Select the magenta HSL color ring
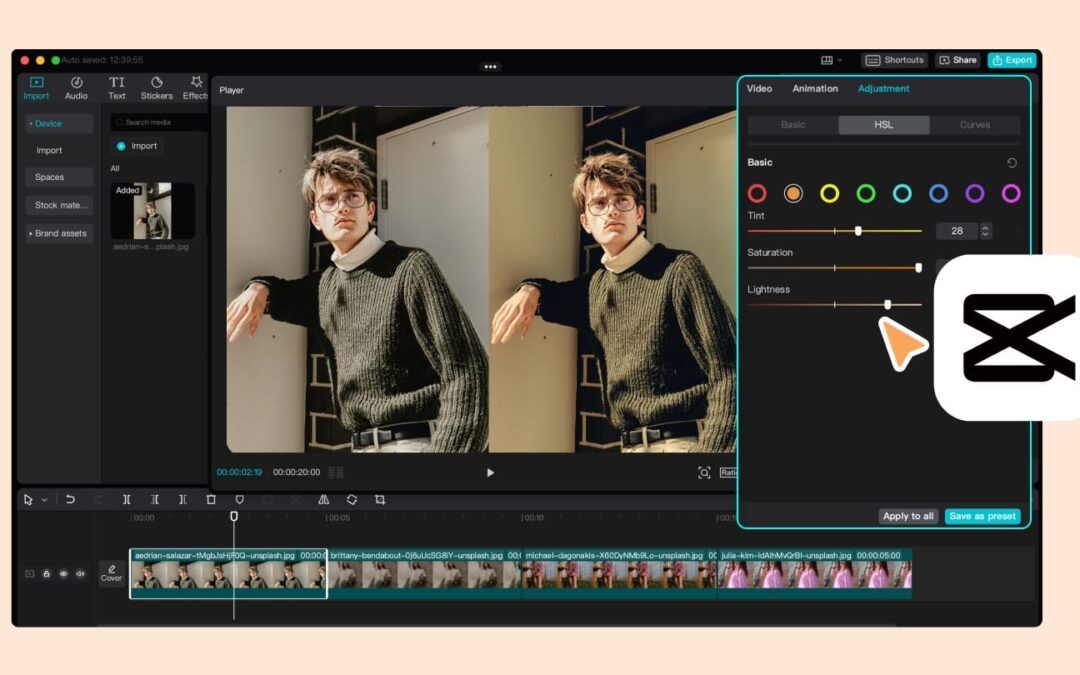Screen dimensions: 1080x675 pyautogui.click(x=1011, y=194)
